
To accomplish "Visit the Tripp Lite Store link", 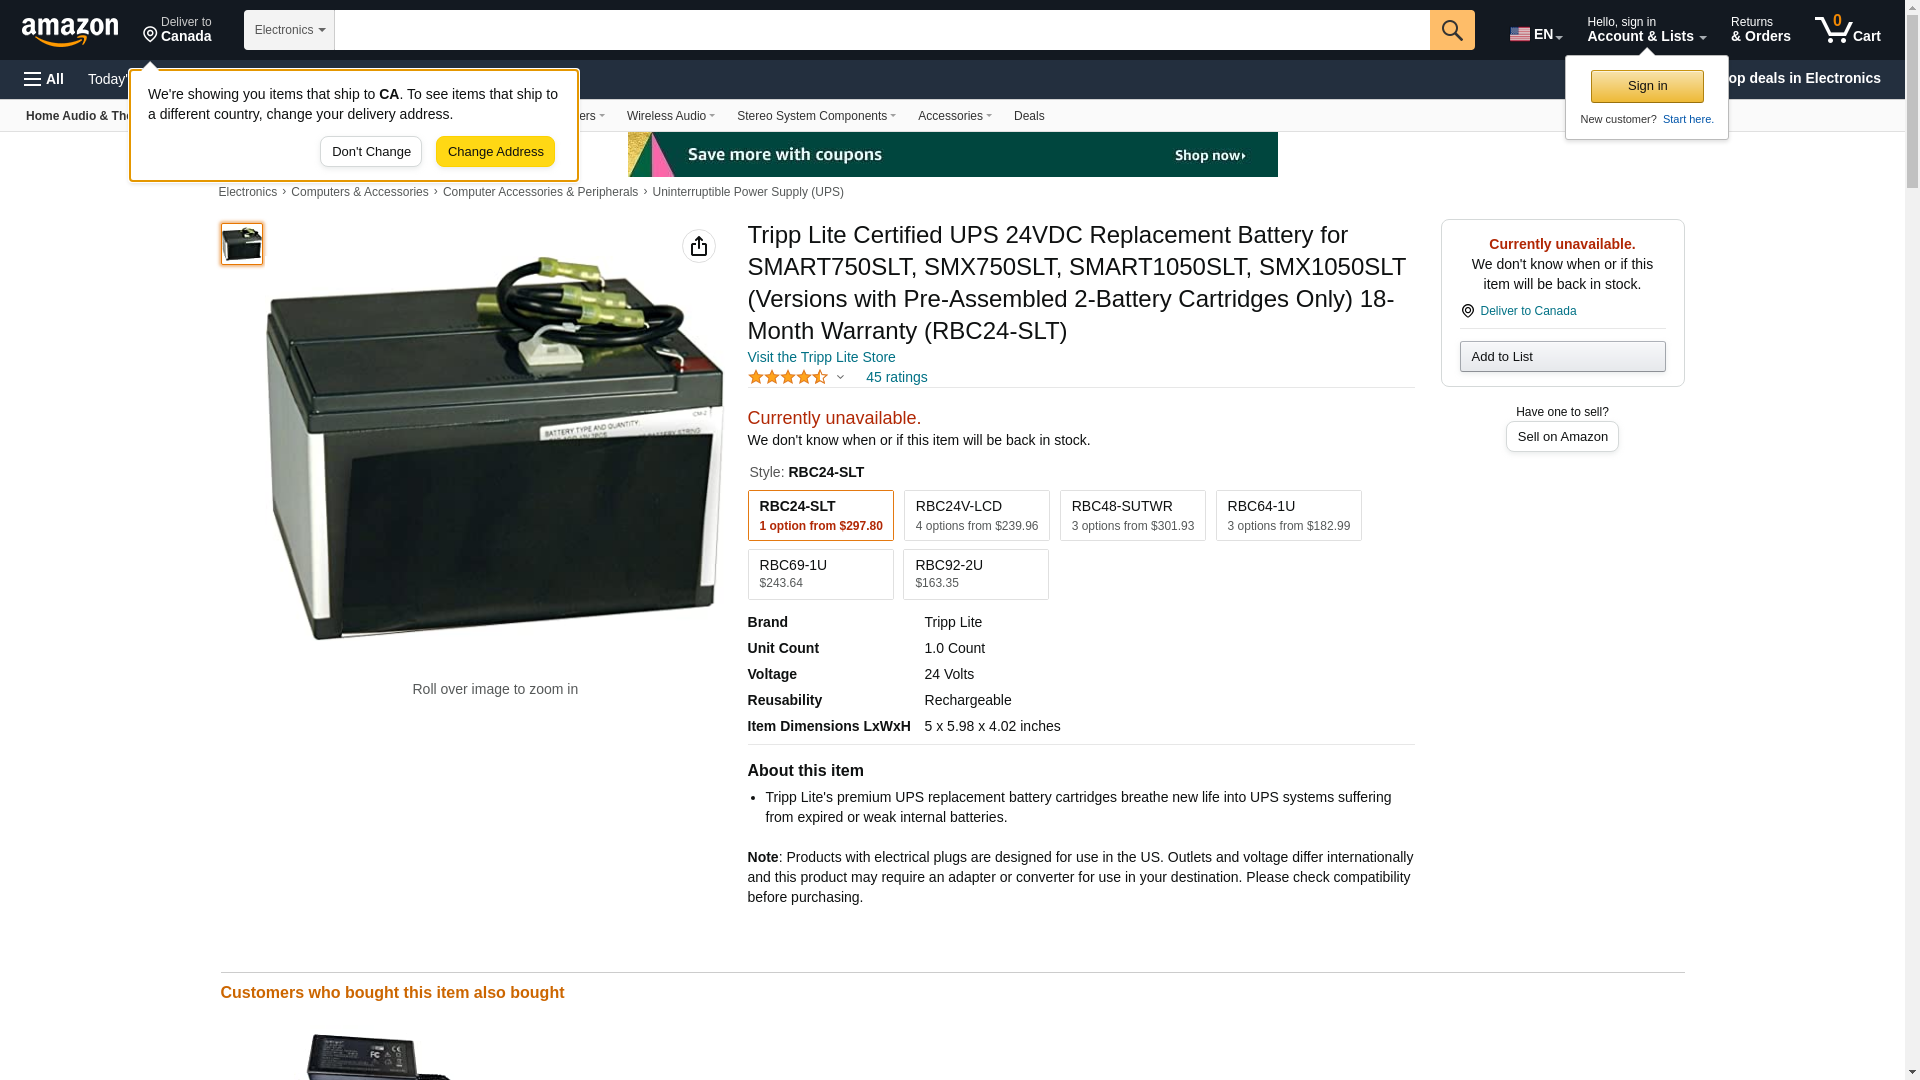I will pyautogui.click(x=821, y=357).
